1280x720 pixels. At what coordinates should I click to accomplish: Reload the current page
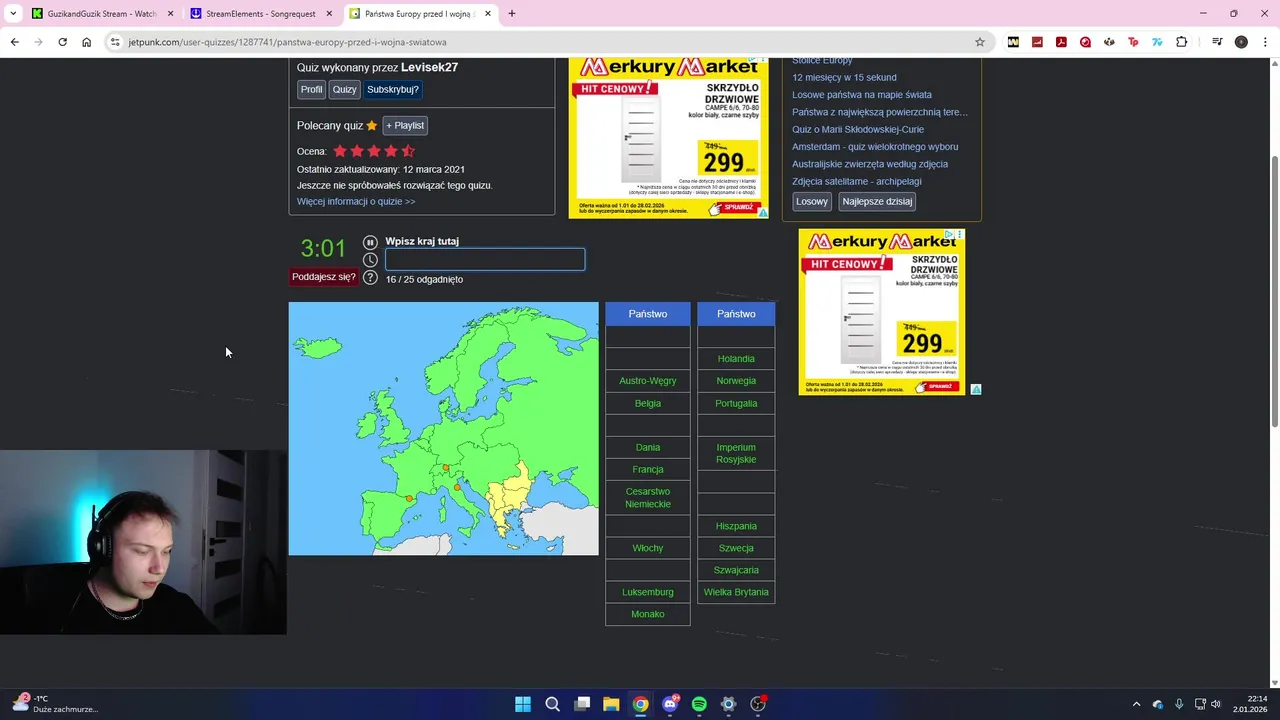[x=62, y=42]
